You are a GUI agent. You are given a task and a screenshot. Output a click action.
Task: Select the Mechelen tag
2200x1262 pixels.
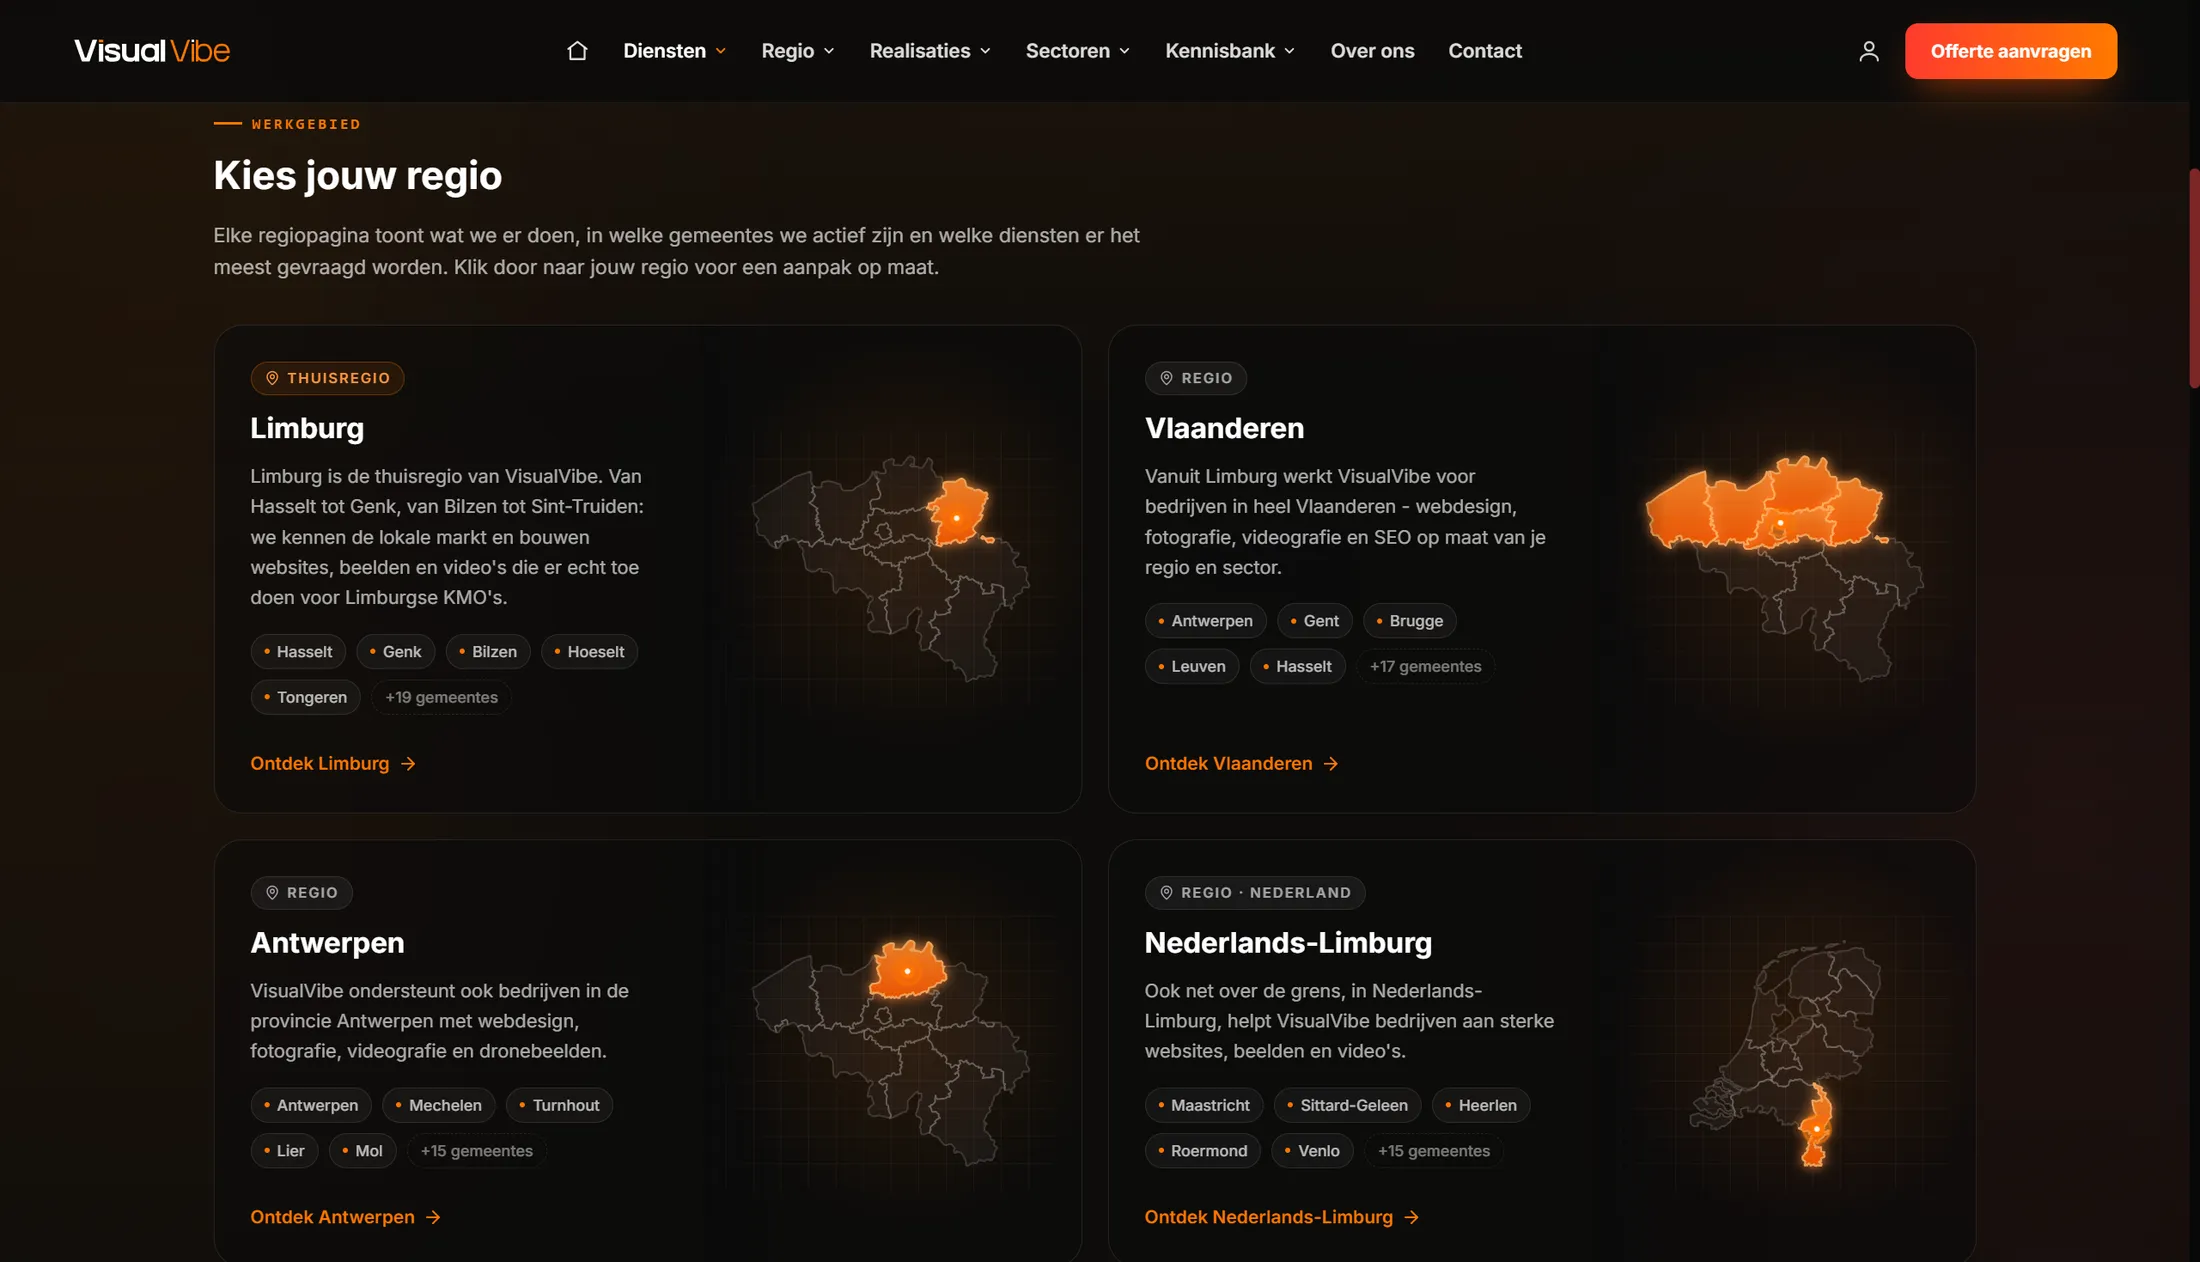coord(438,1105)
